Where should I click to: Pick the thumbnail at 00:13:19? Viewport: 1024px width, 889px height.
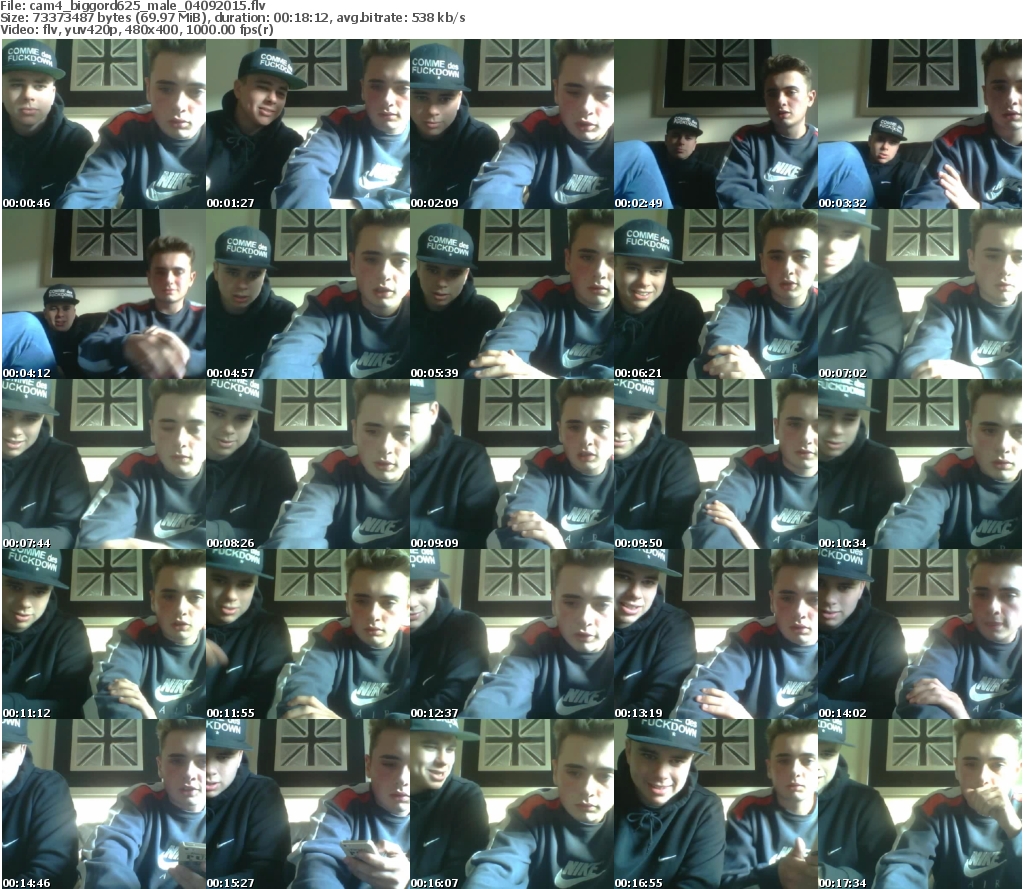pos(716,634)
